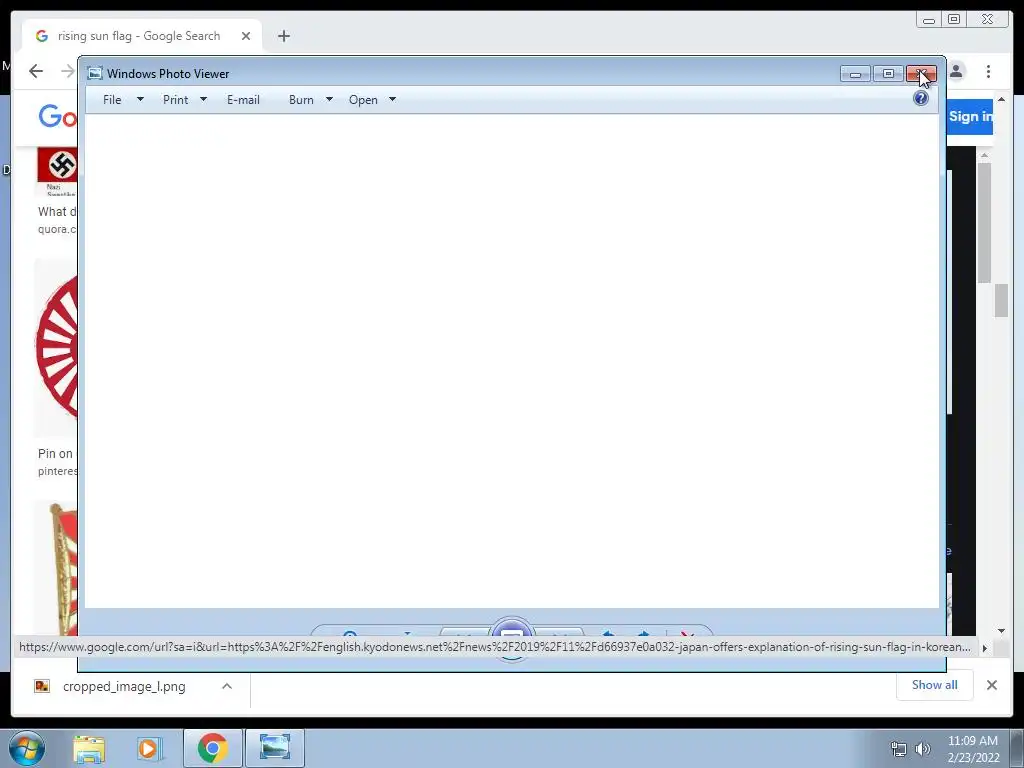Restore the Chrome window size
Viewport: 1024px width, 768px height.
pos(953,20)
